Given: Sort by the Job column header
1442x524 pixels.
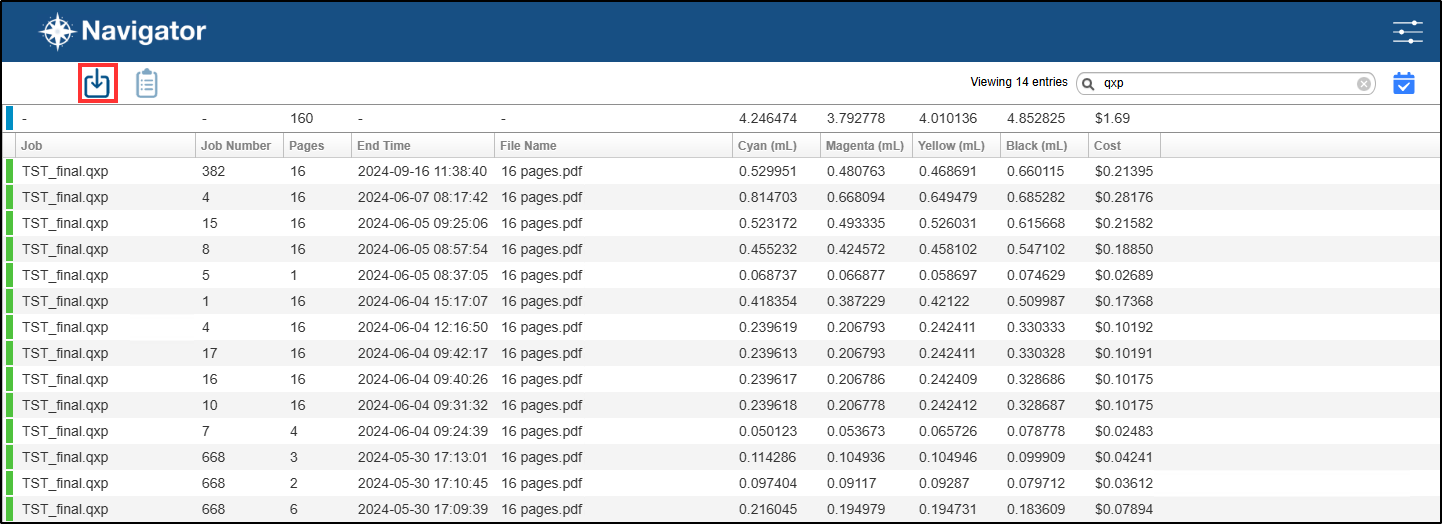Looking at the screenshot, I should tap(105, 145).
